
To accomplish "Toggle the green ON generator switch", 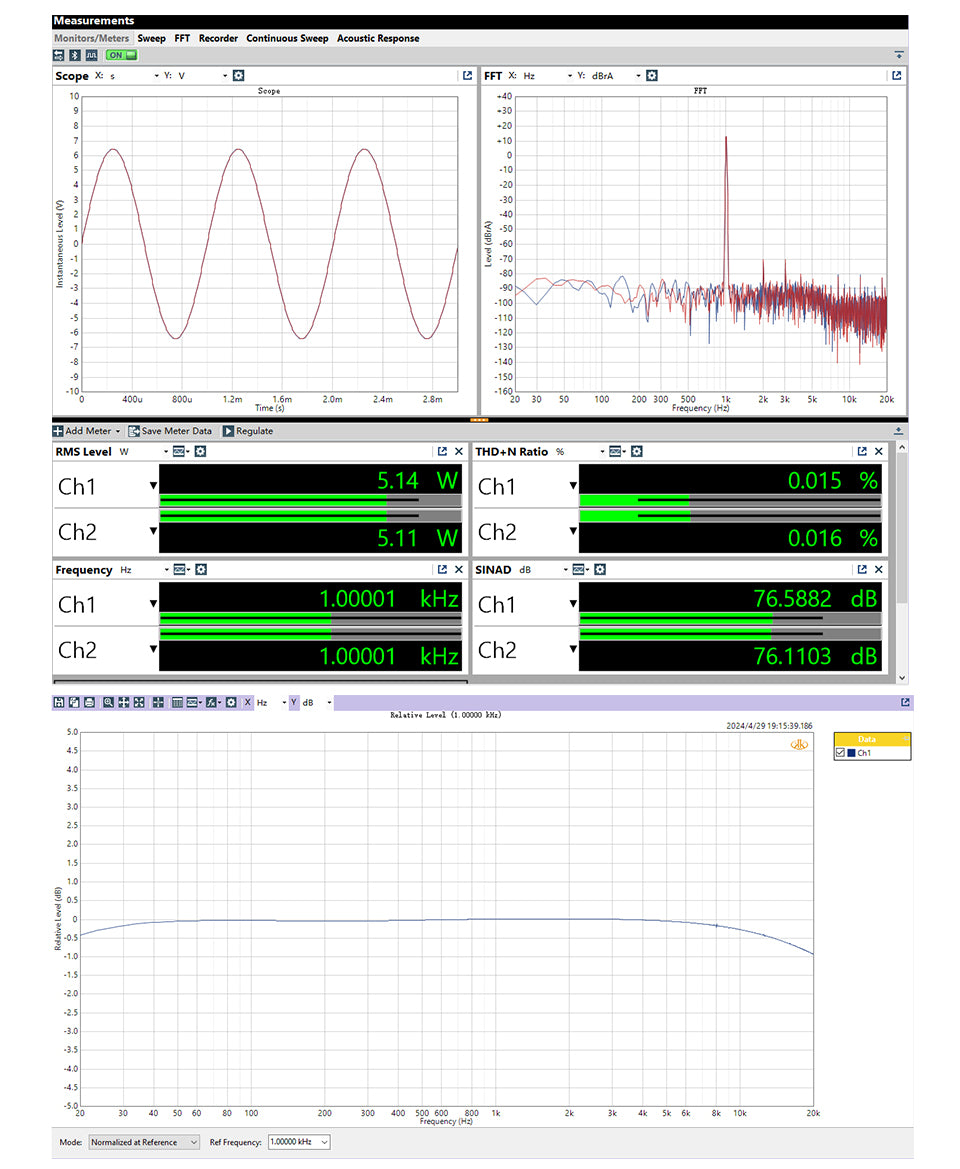I will coord(120,55).
